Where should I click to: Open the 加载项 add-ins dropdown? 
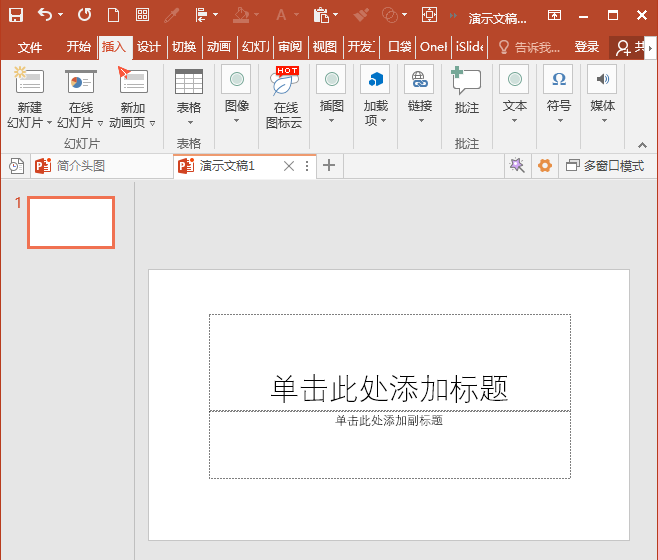[376, 96]
